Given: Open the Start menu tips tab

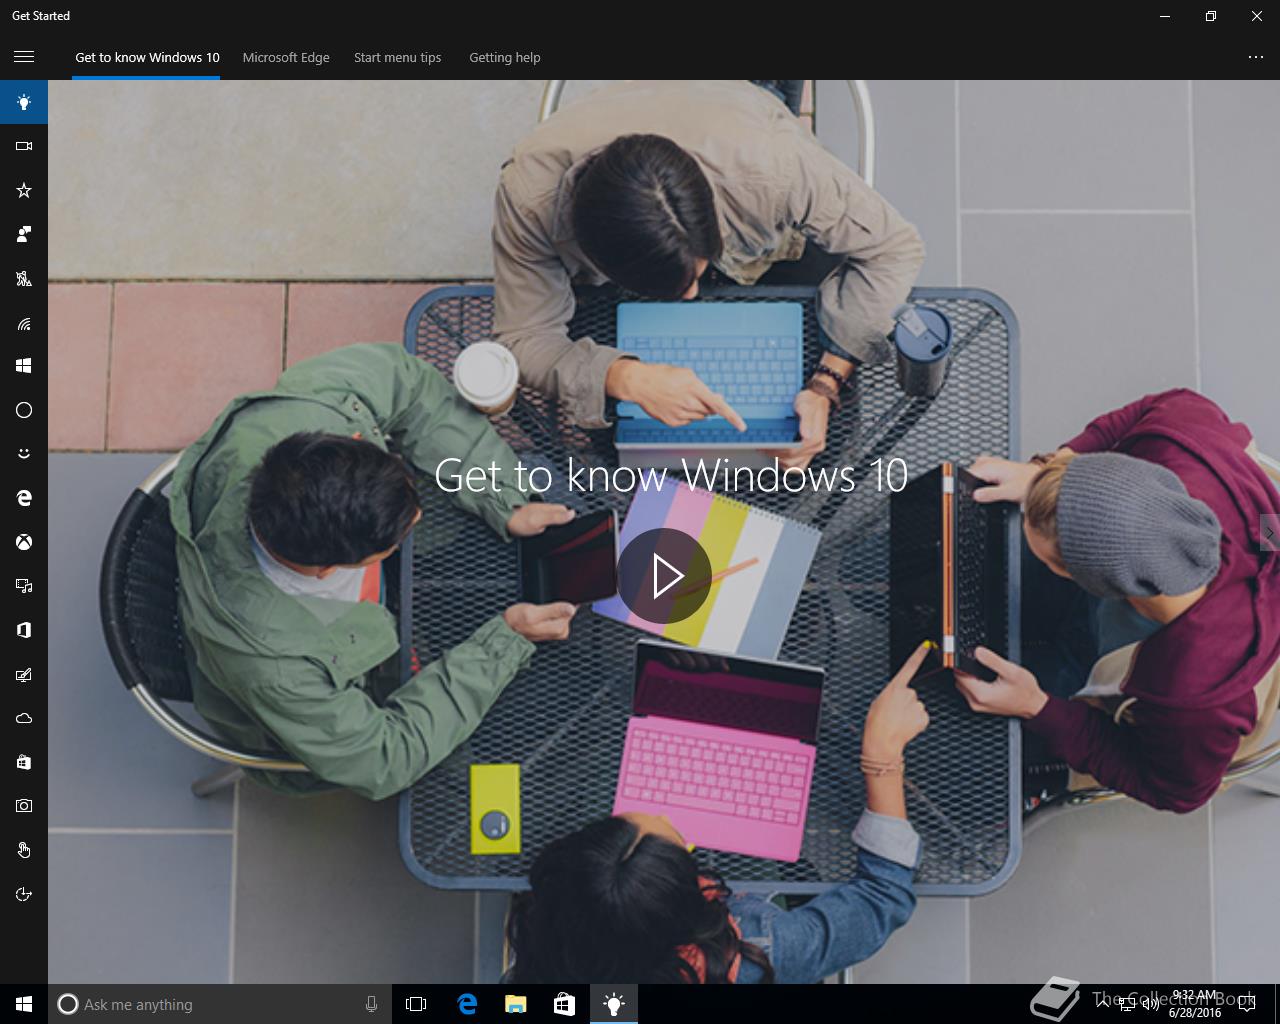Looking at the screenshot, I should [397, 57].
